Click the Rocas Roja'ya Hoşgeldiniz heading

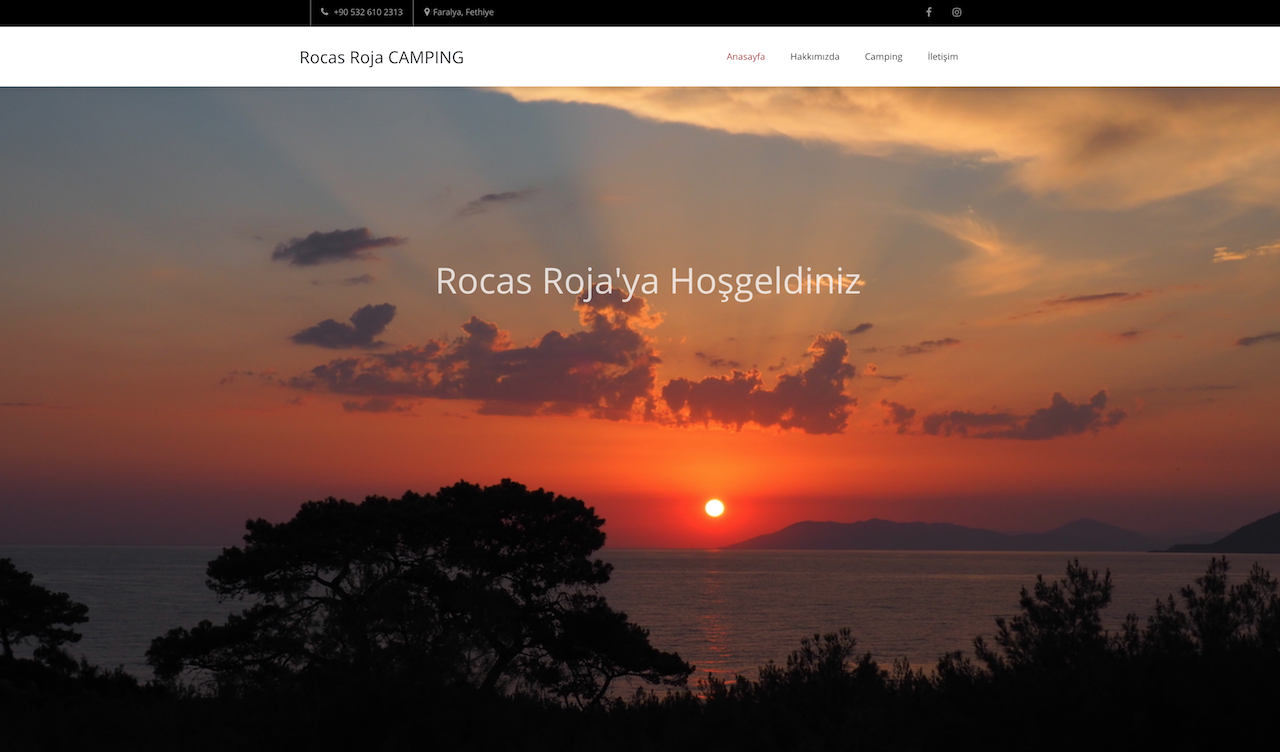[x=648, y=281]
